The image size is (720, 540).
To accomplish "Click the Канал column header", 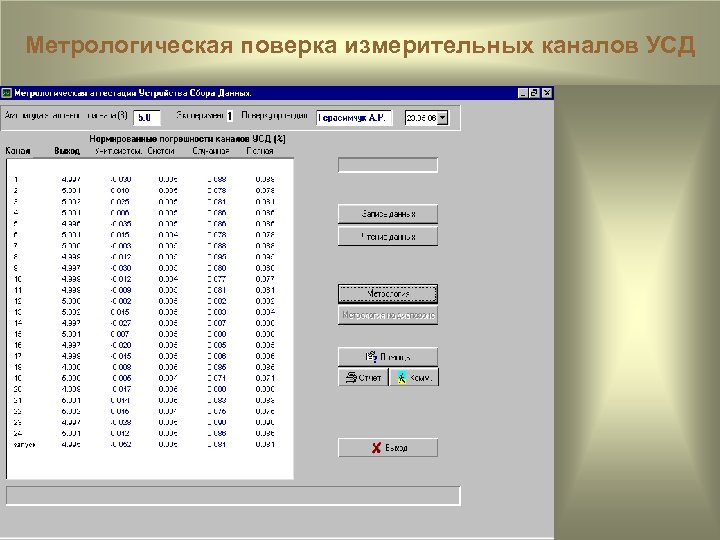I will coord(18,151).
